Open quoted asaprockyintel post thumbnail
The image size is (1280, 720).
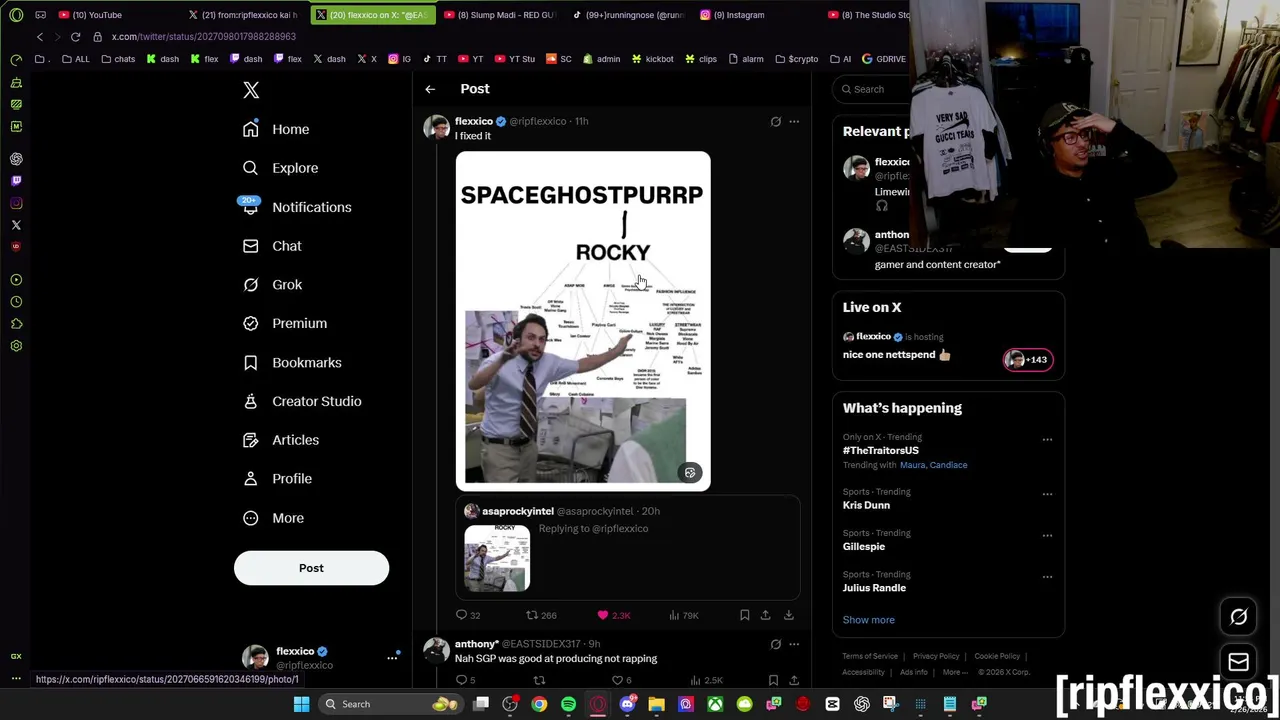click(x=497, y=559)
